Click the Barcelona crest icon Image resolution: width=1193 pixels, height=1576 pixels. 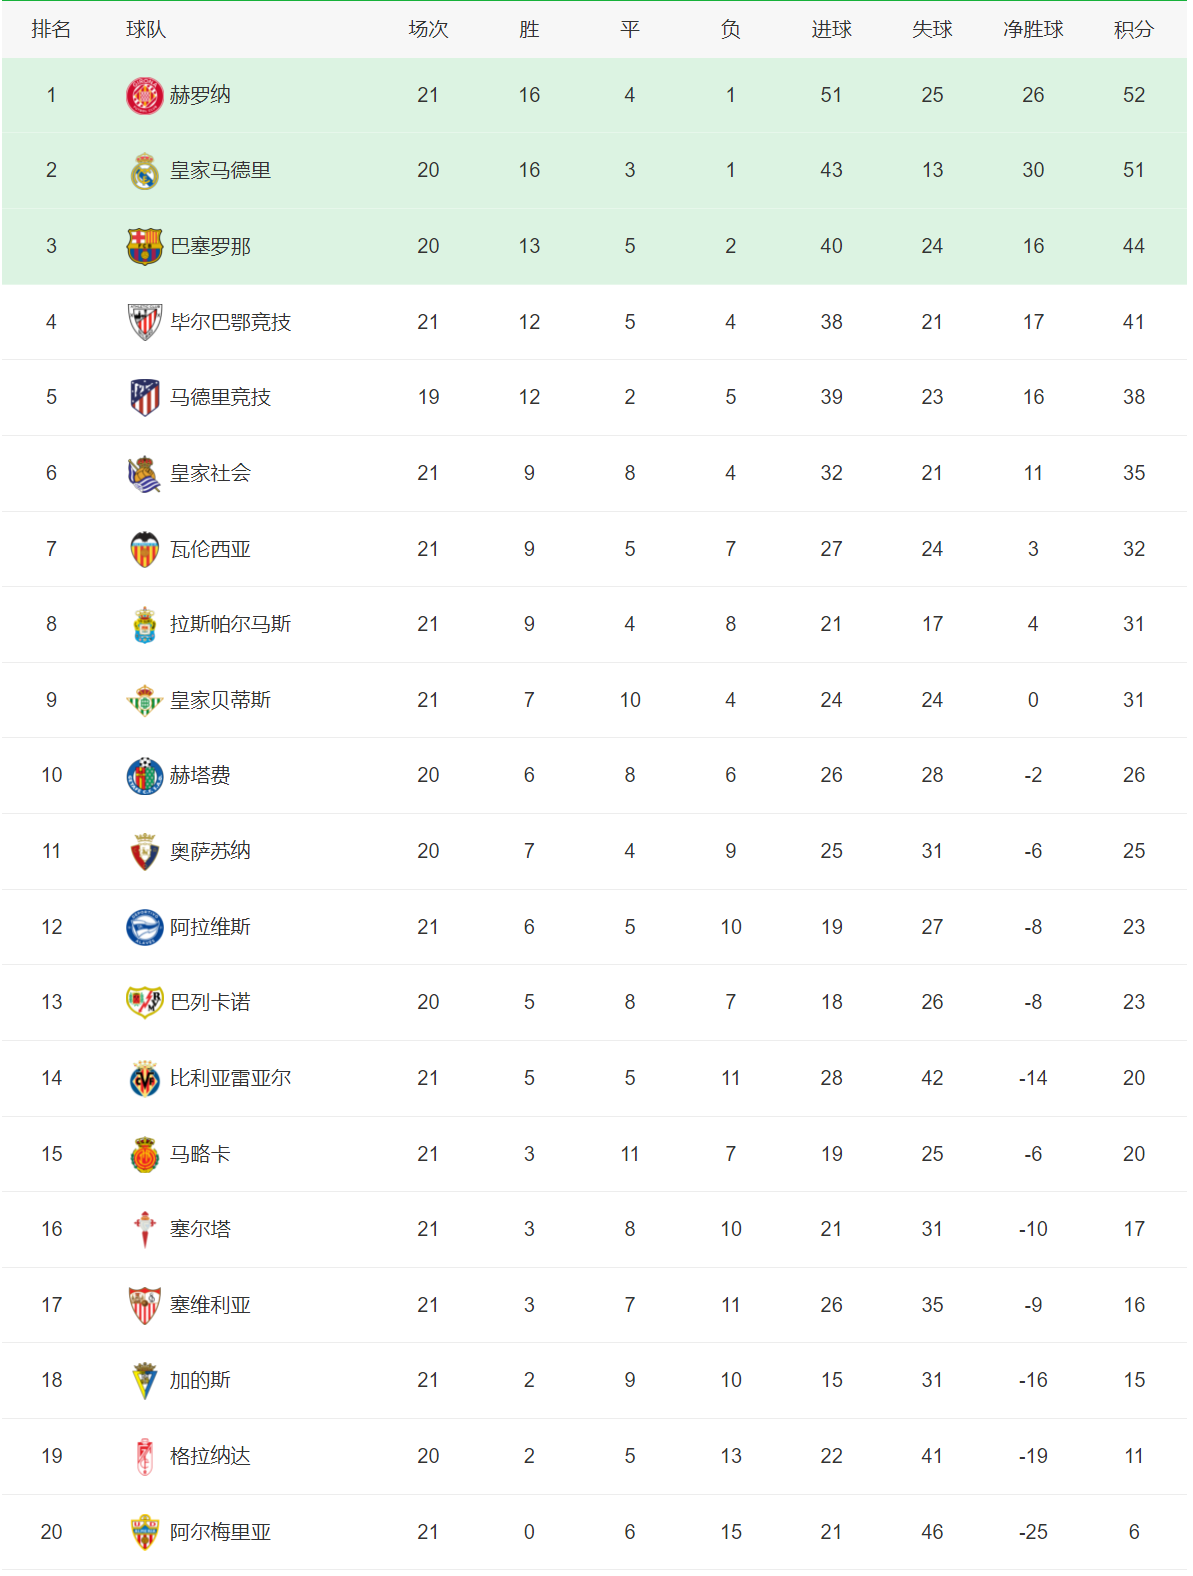click(x=144, y=247)
